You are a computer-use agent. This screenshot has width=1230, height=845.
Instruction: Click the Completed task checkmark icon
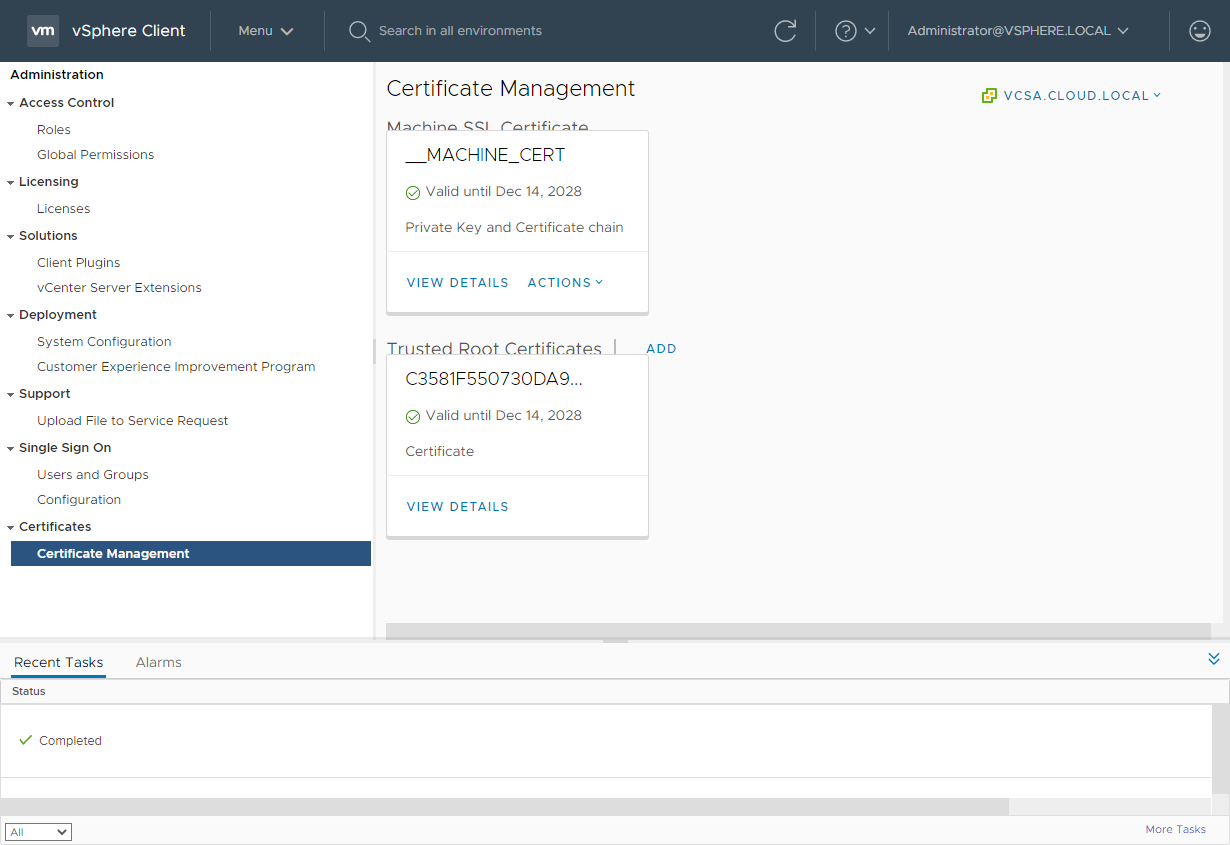coord(26,740)
